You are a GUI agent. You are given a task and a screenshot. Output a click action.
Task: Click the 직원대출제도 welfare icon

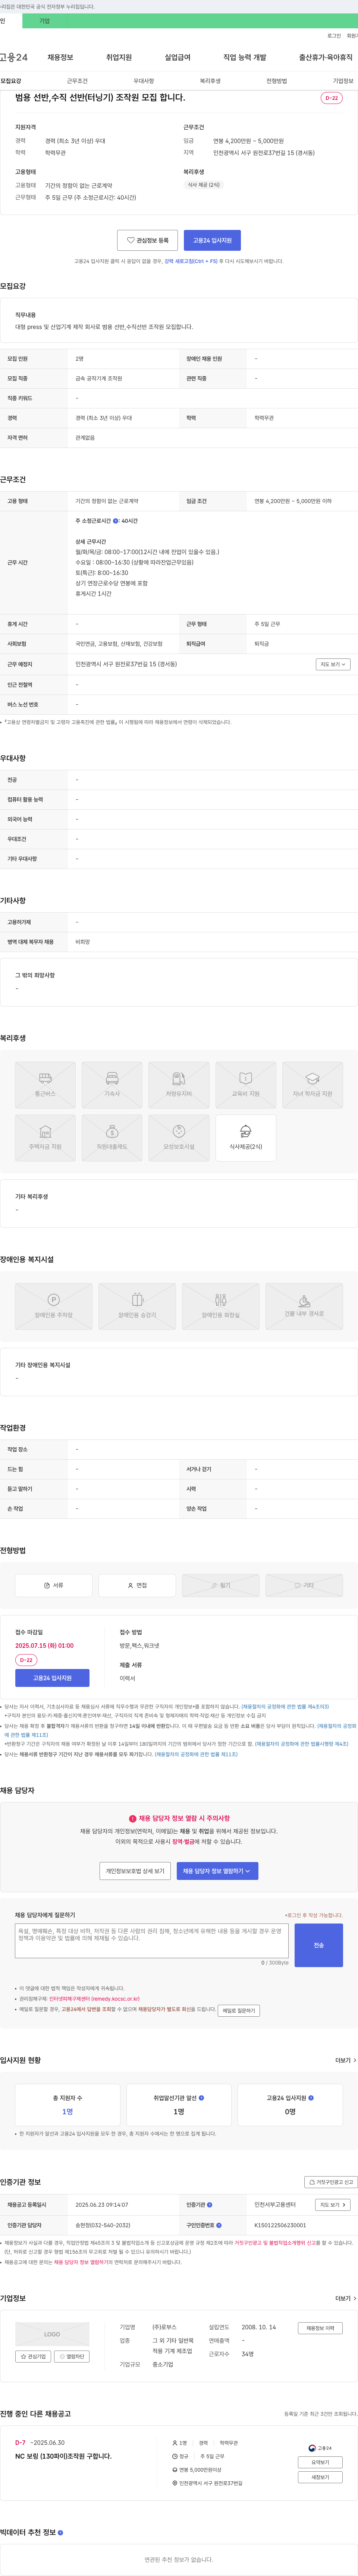point(112,1138)
